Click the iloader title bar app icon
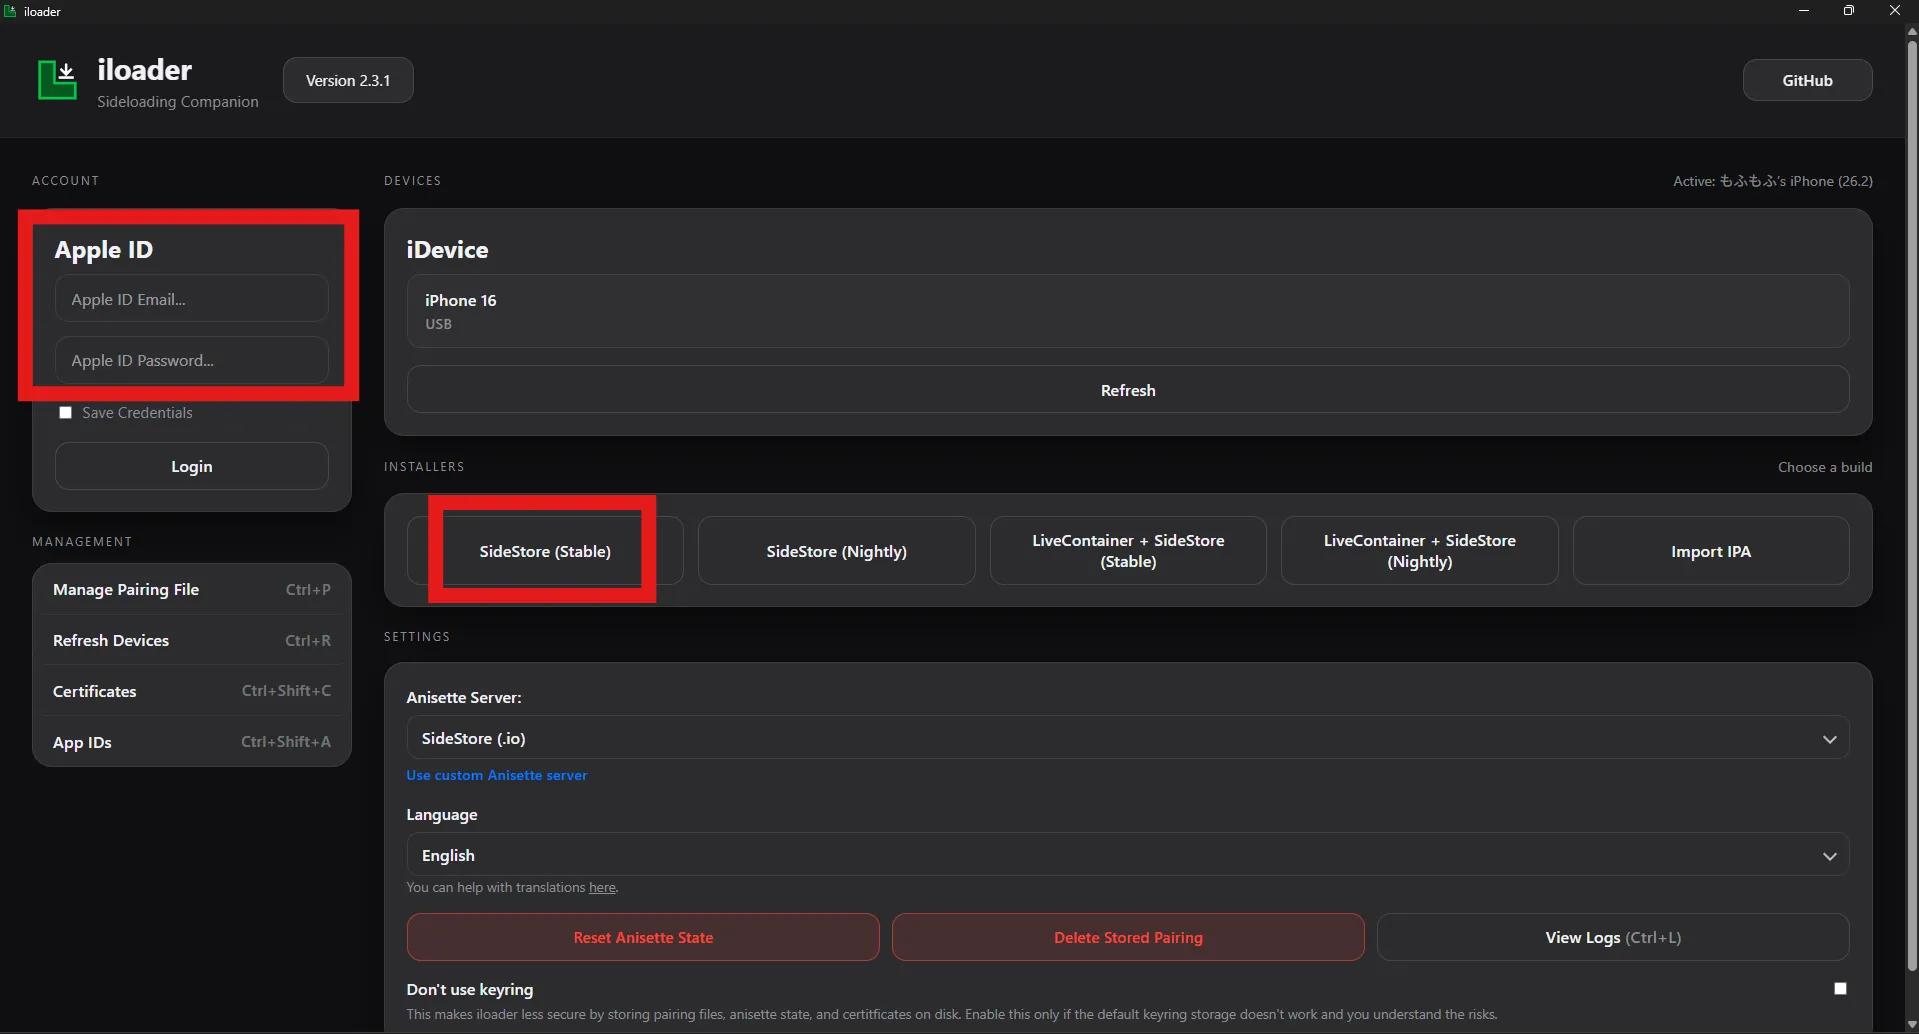Image resolution: width=1919 pixels, height=1034 pixels. [10, 11]
